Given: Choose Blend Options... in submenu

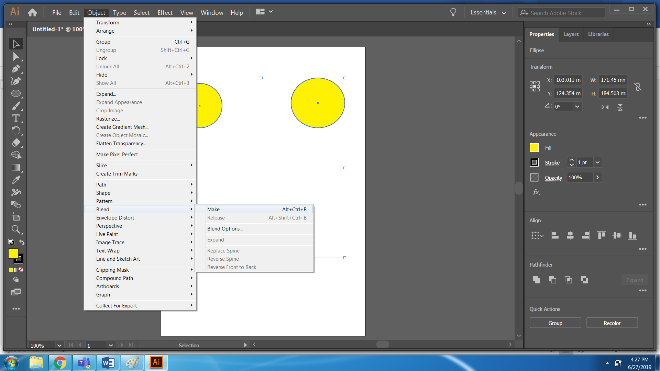Looking at the screenshot, I should click(x=255, y=229).
